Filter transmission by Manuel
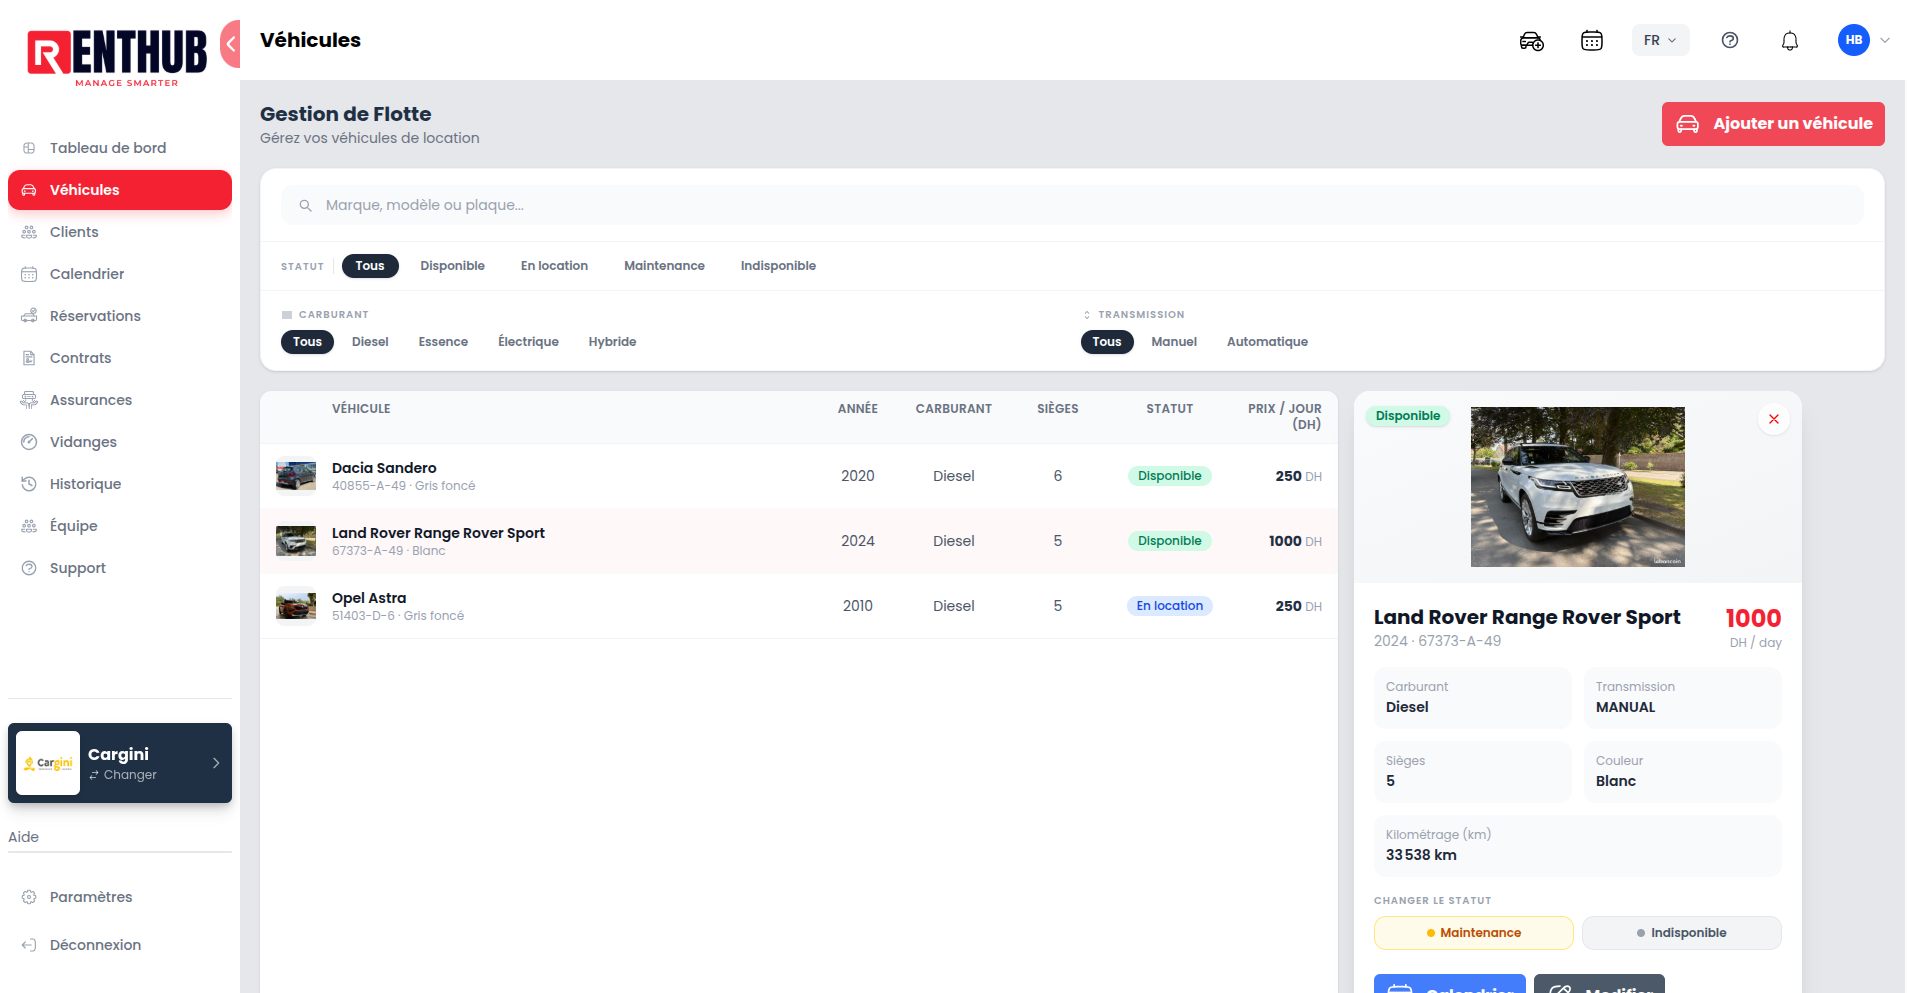This screenshot has height=993, width=1907. tap(1174, 342)
